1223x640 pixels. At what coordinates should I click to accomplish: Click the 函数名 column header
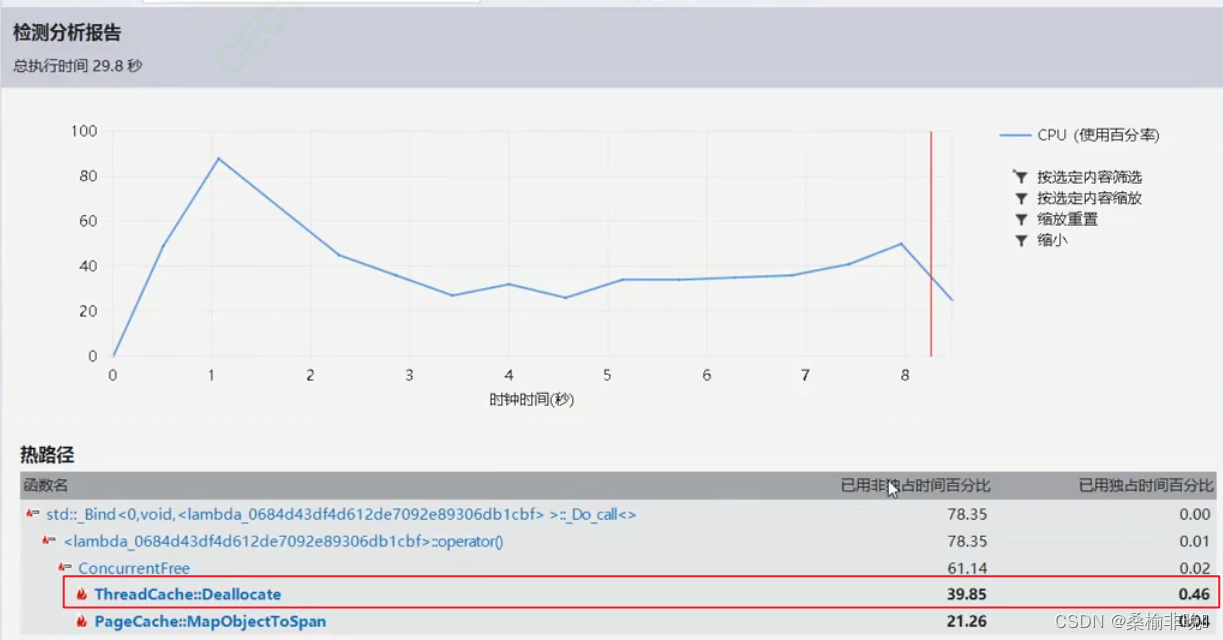click(x=46, y=486)
